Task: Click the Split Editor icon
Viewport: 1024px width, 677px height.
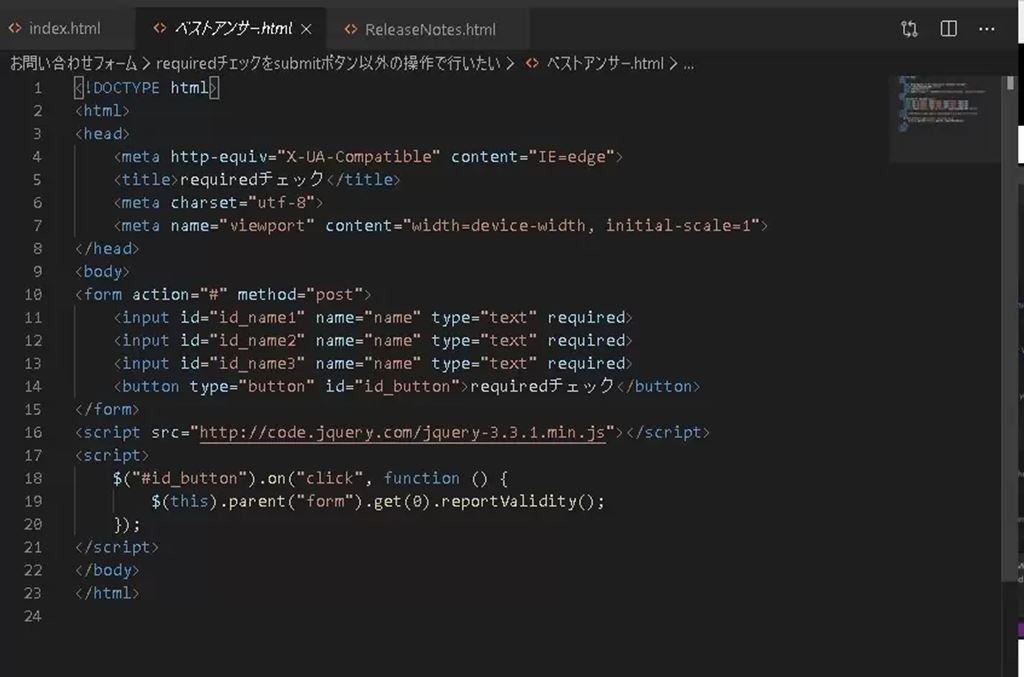Action: coord(947,29)
